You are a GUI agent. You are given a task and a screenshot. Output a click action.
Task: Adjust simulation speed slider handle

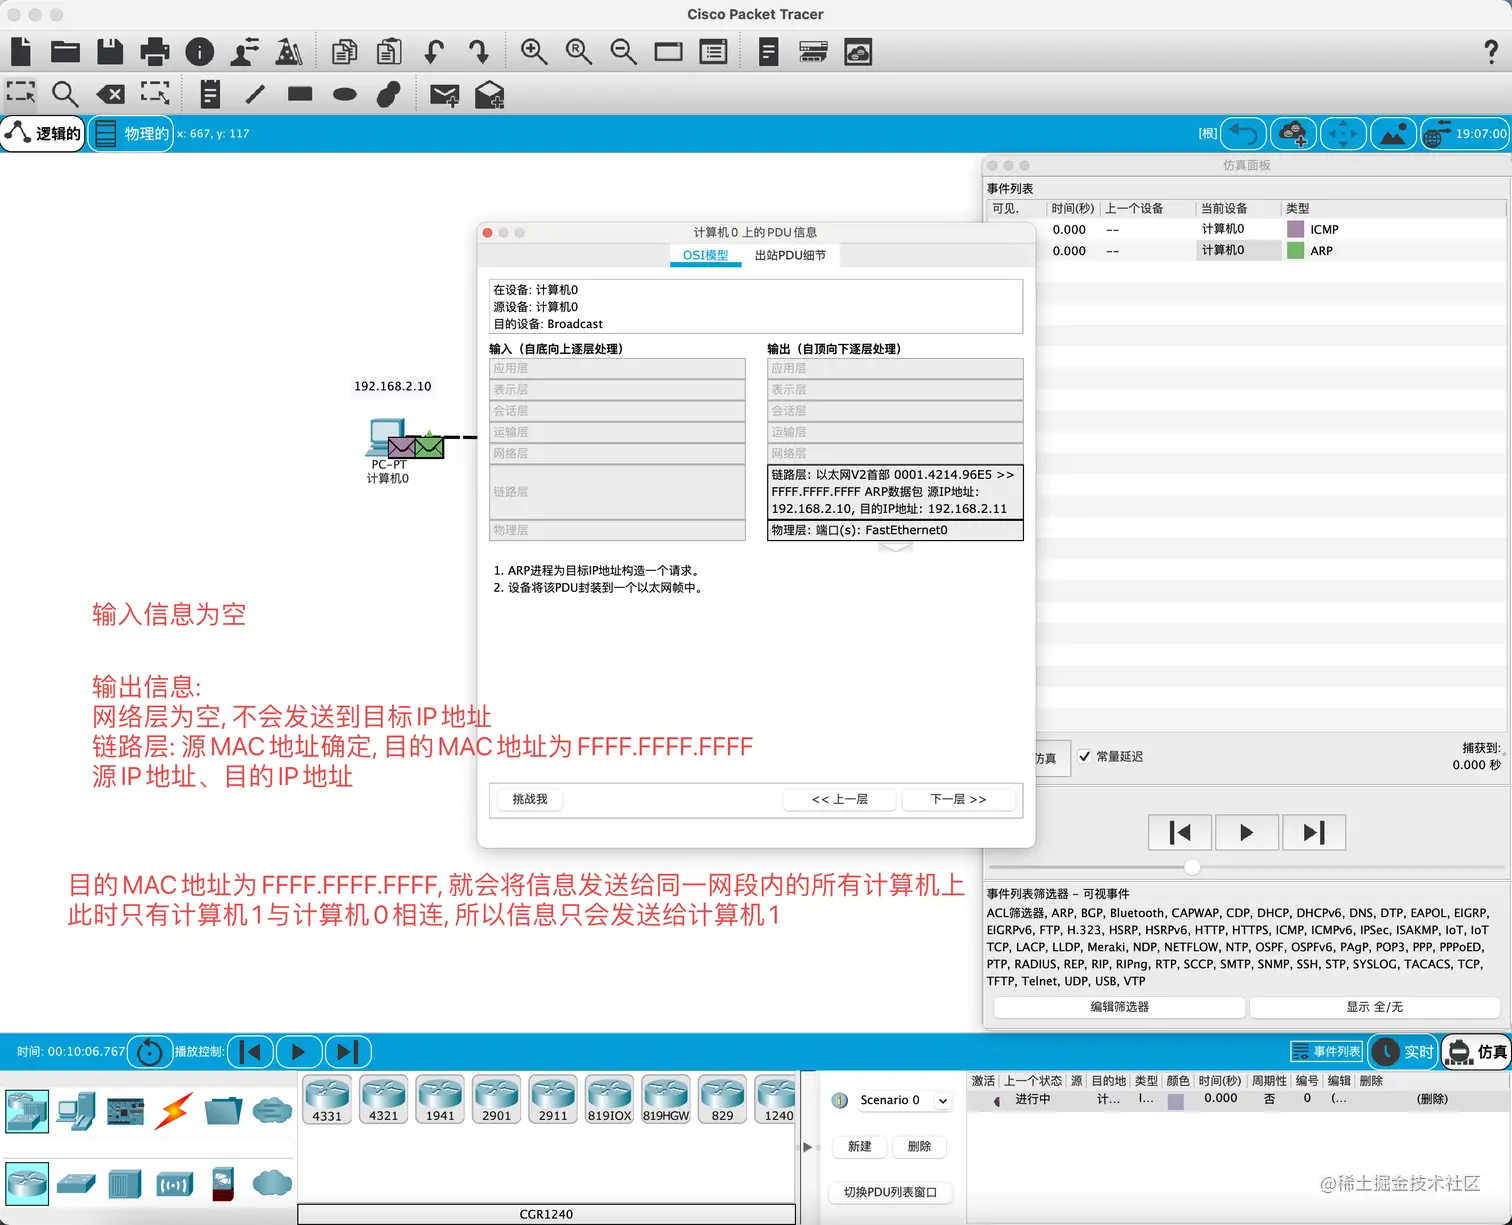point(1192,867)
